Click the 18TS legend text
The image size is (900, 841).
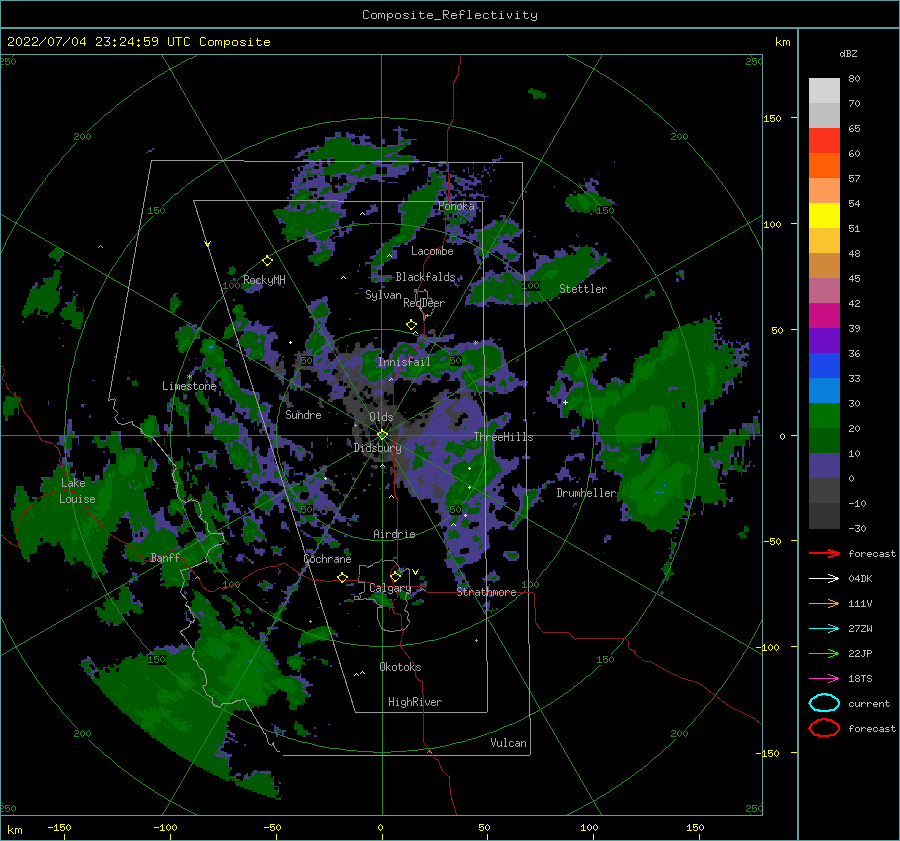(x=860, y=679)
